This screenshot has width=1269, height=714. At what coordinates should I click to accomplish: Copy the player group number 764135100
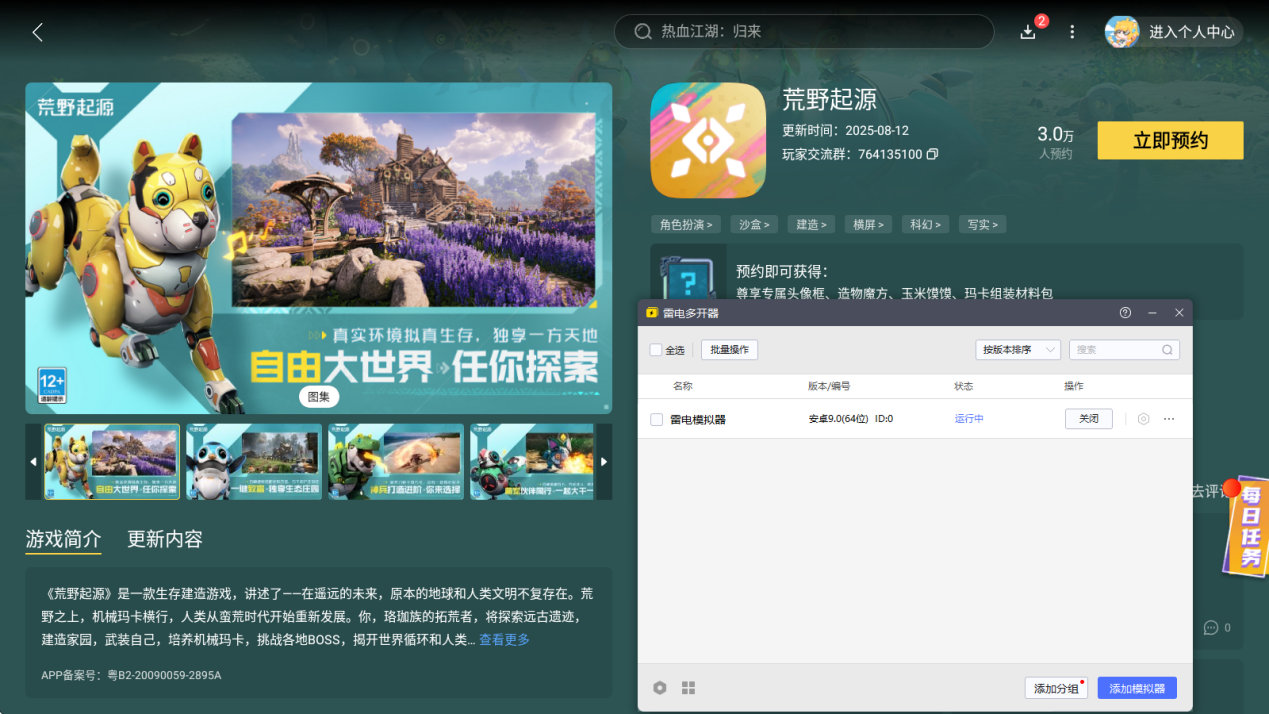932,155
